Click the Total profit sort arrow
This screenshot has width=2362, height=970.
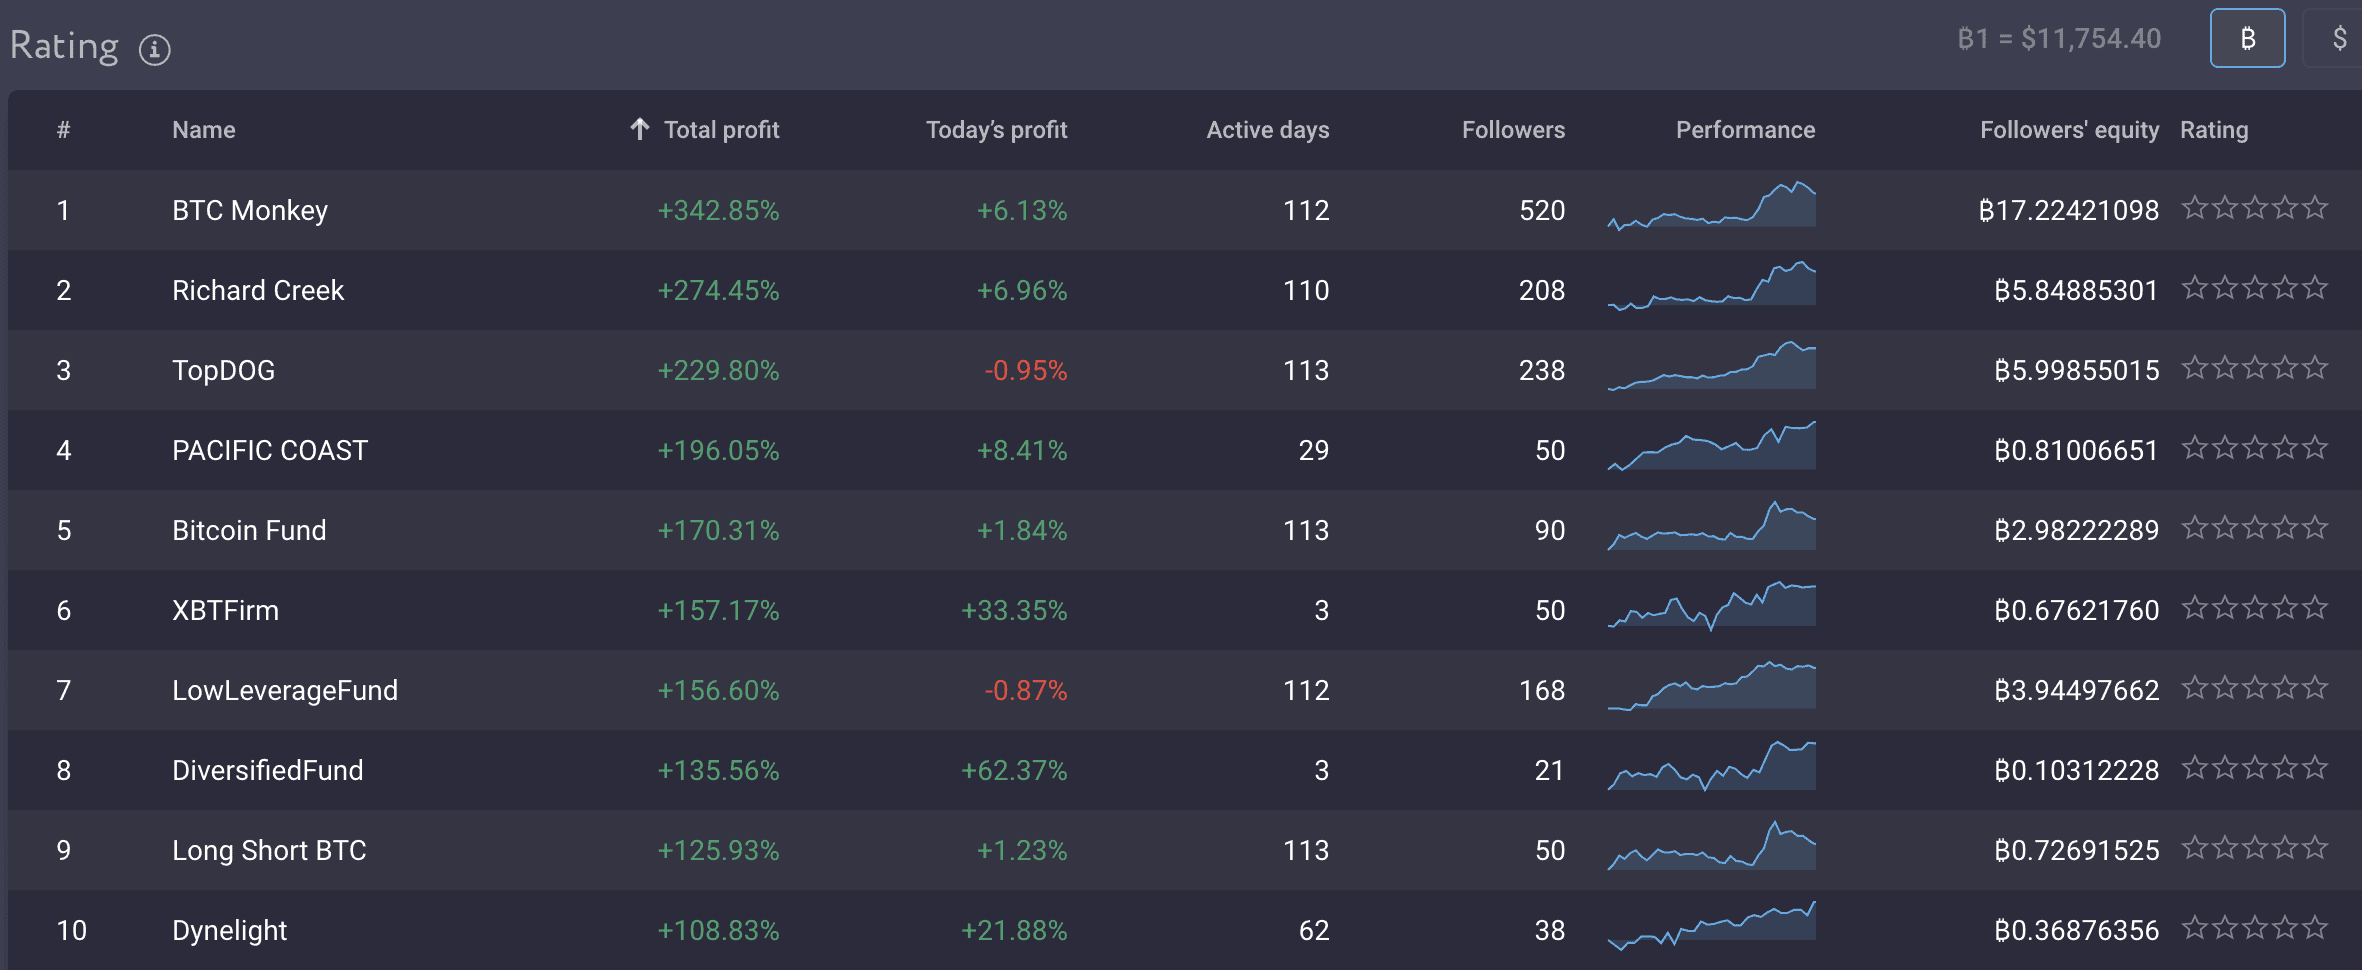pyautogui.click(x=640, y=129)
